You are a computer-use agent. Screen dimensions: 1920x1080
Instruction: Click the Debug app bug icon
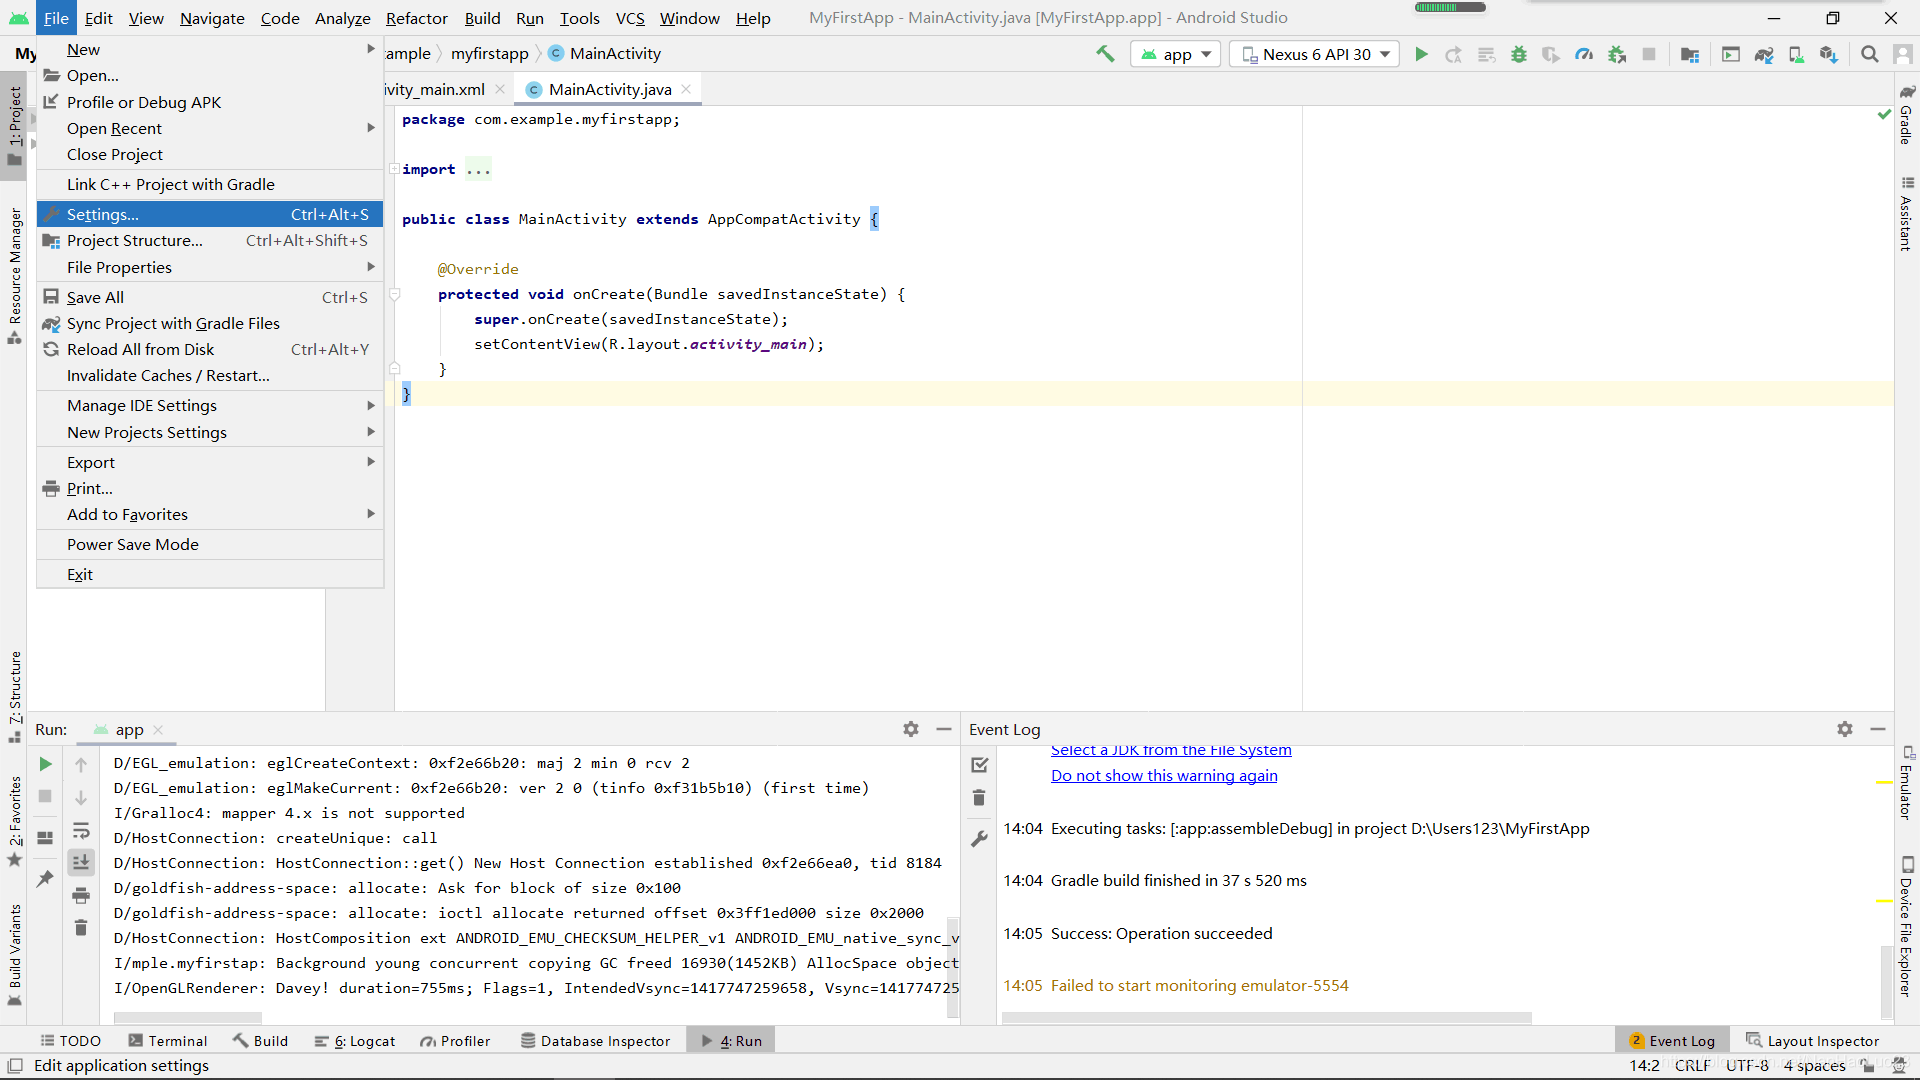tap(1519, 54)
